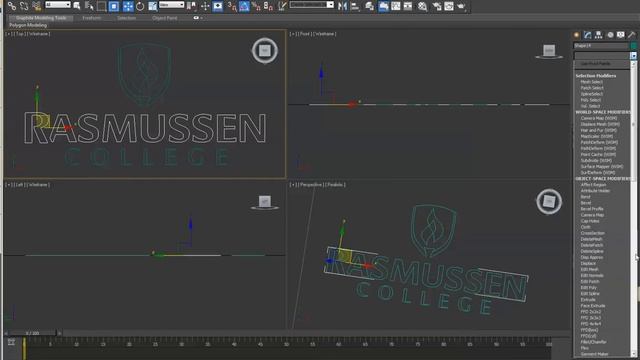Toggle Spinner Snap on the toolbar
The width and height of the screenshot is (640, 360).
[268, 6]
